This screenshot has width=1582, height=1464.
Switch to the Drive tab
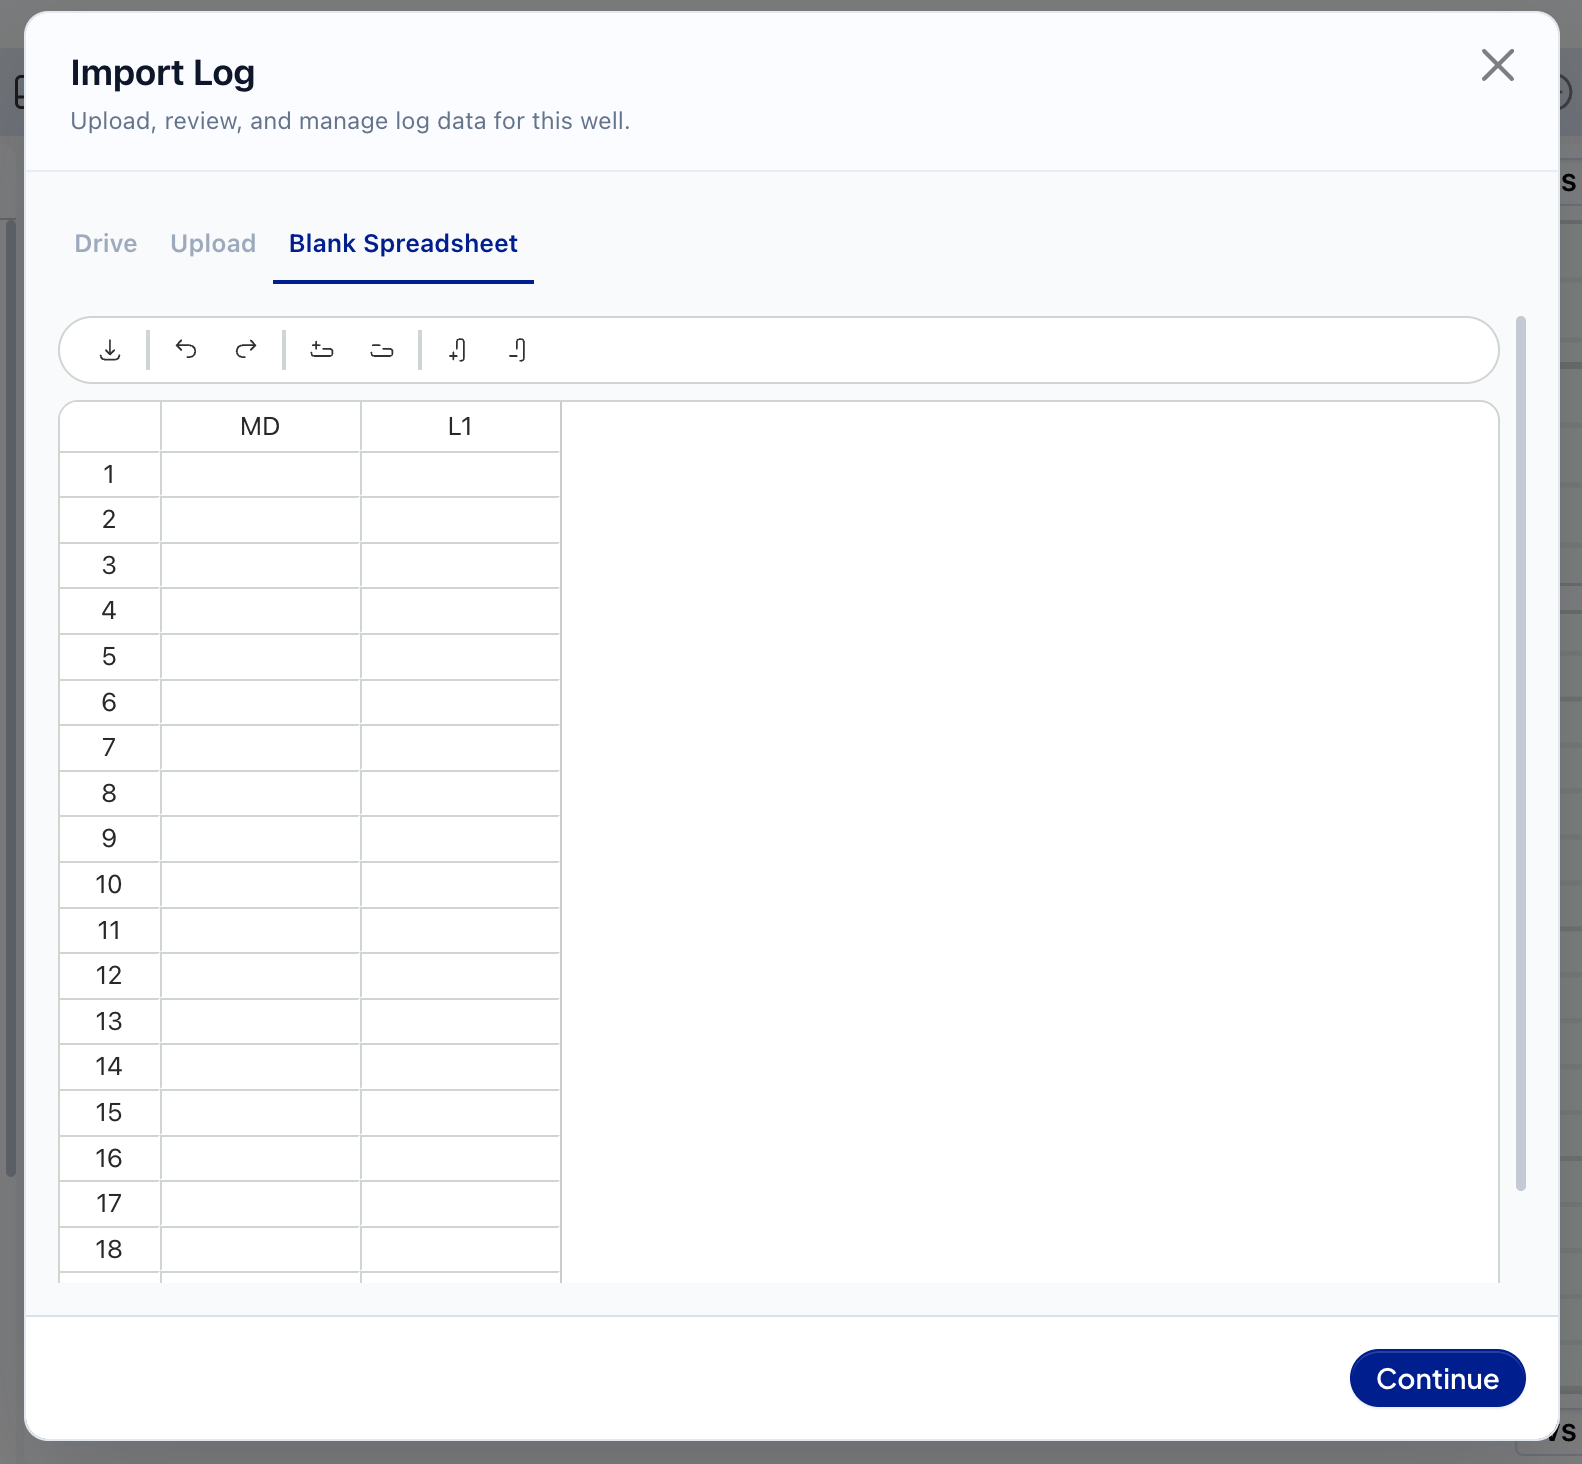106,243
